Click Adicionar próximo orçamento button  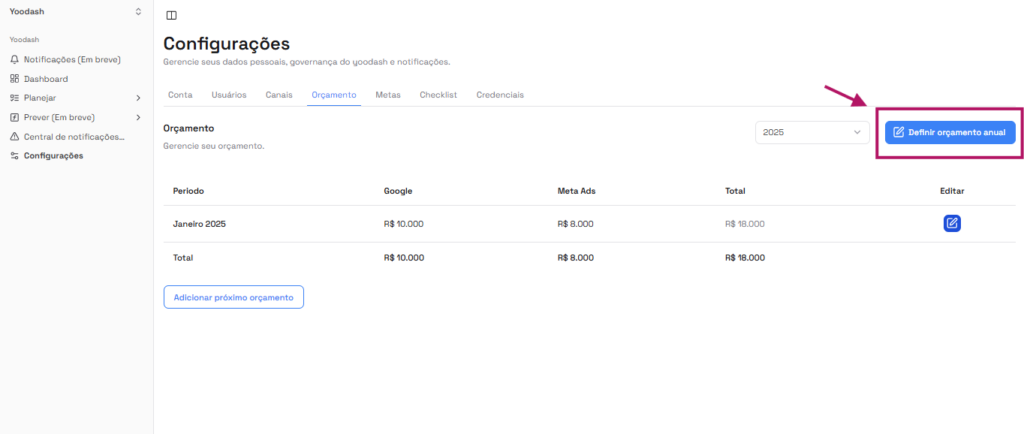click(233, 297)
